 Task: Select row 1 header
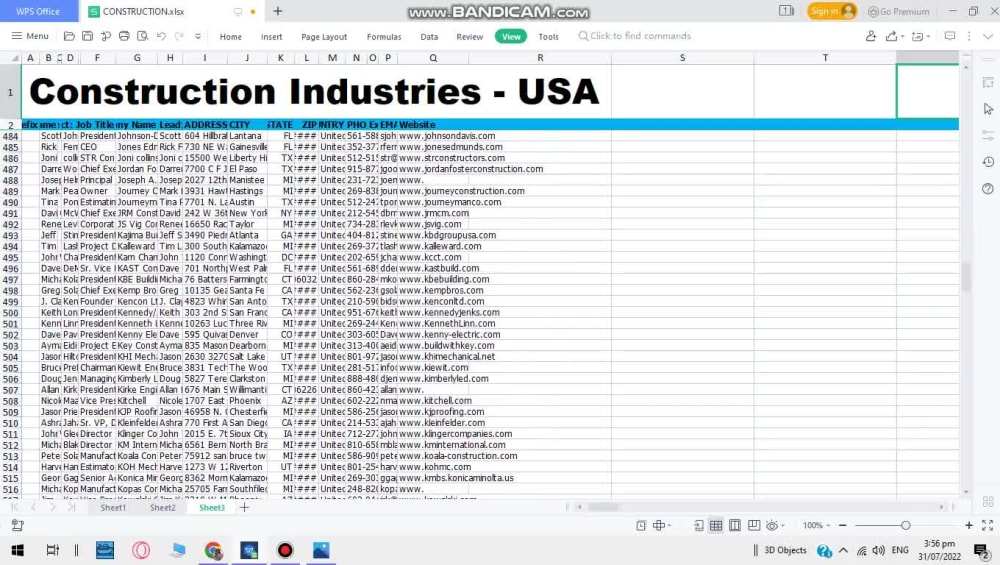[10, 92]
